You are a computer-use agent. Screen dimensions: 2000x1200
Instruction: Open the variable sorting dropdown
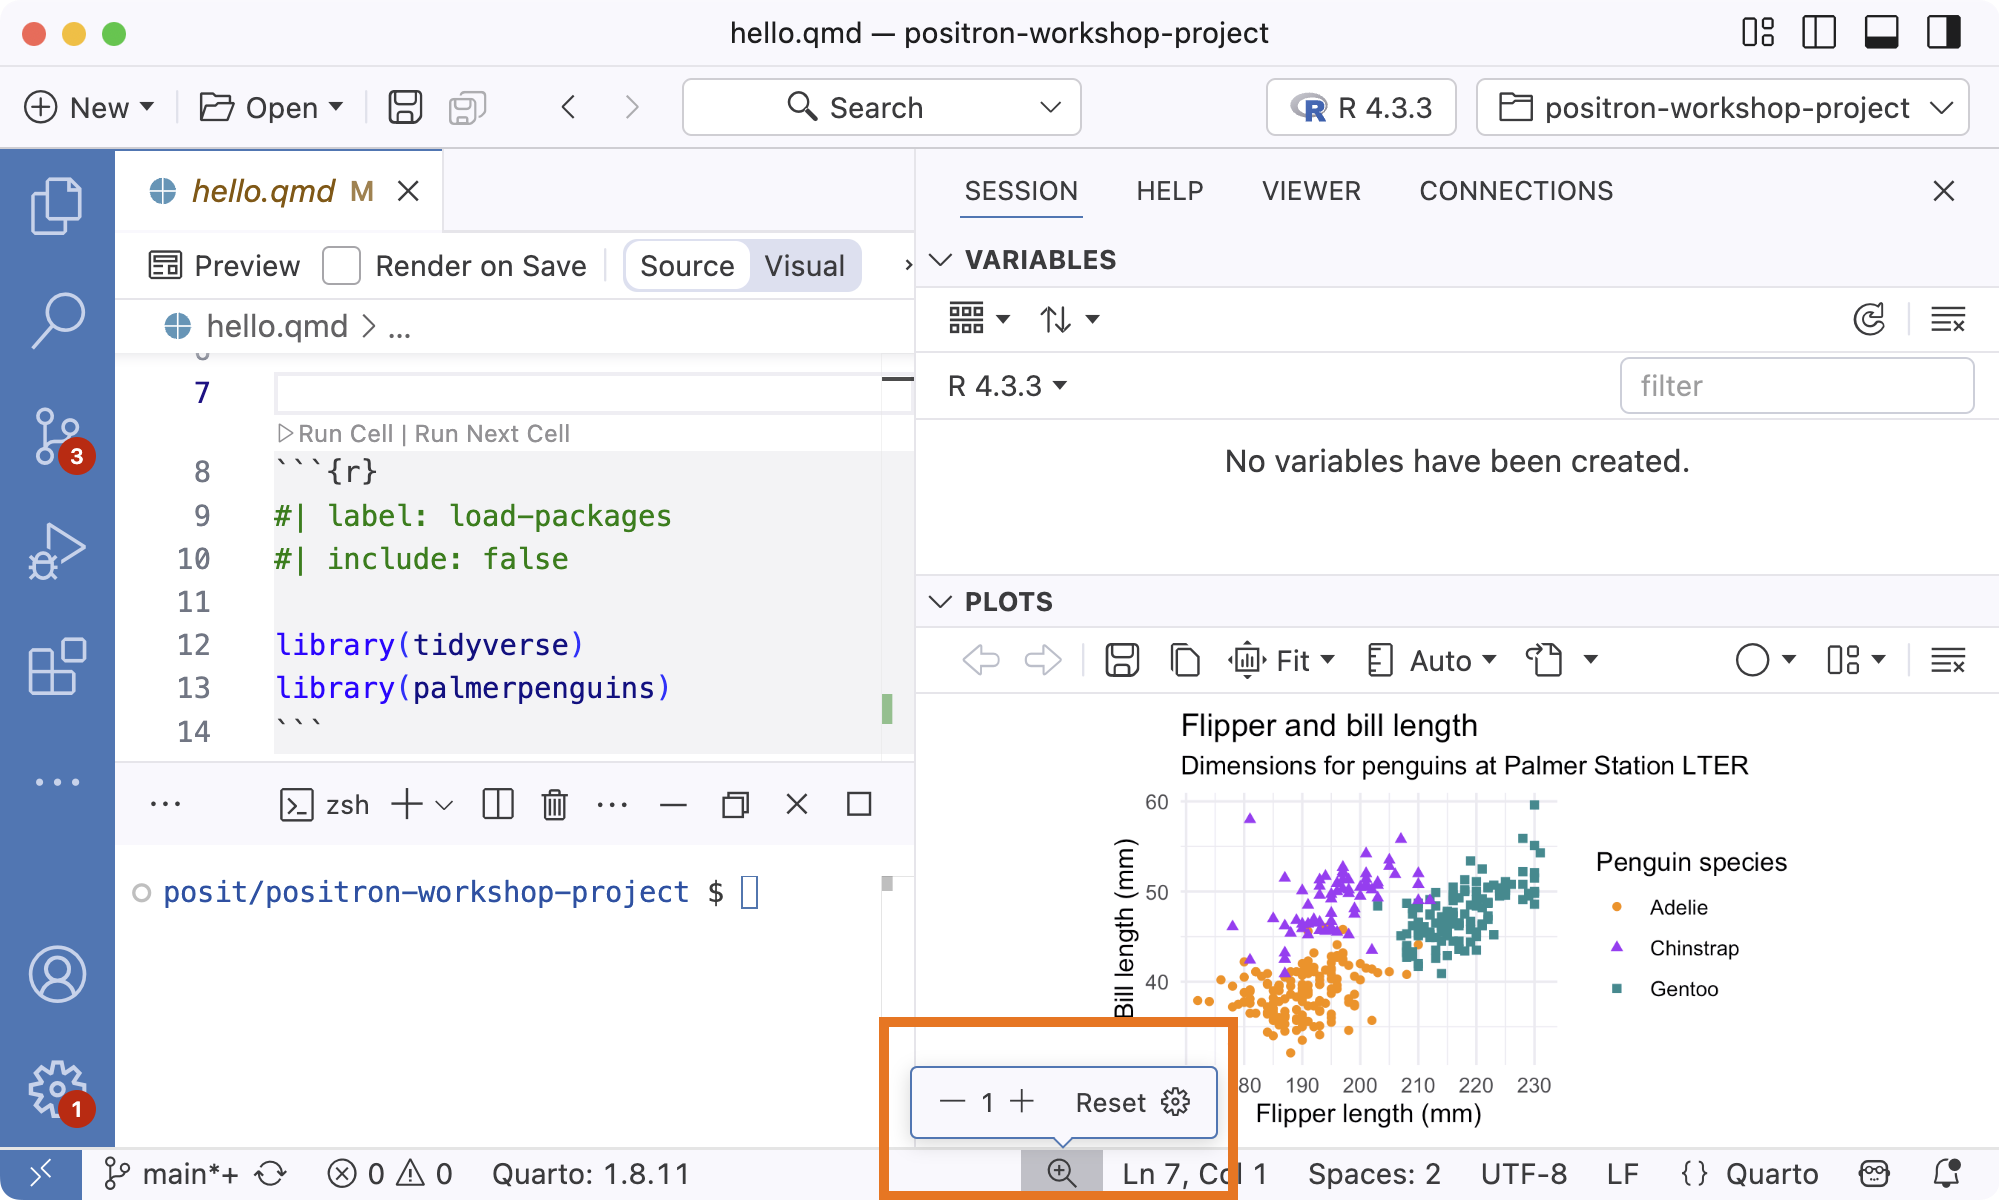(1069, 320)
